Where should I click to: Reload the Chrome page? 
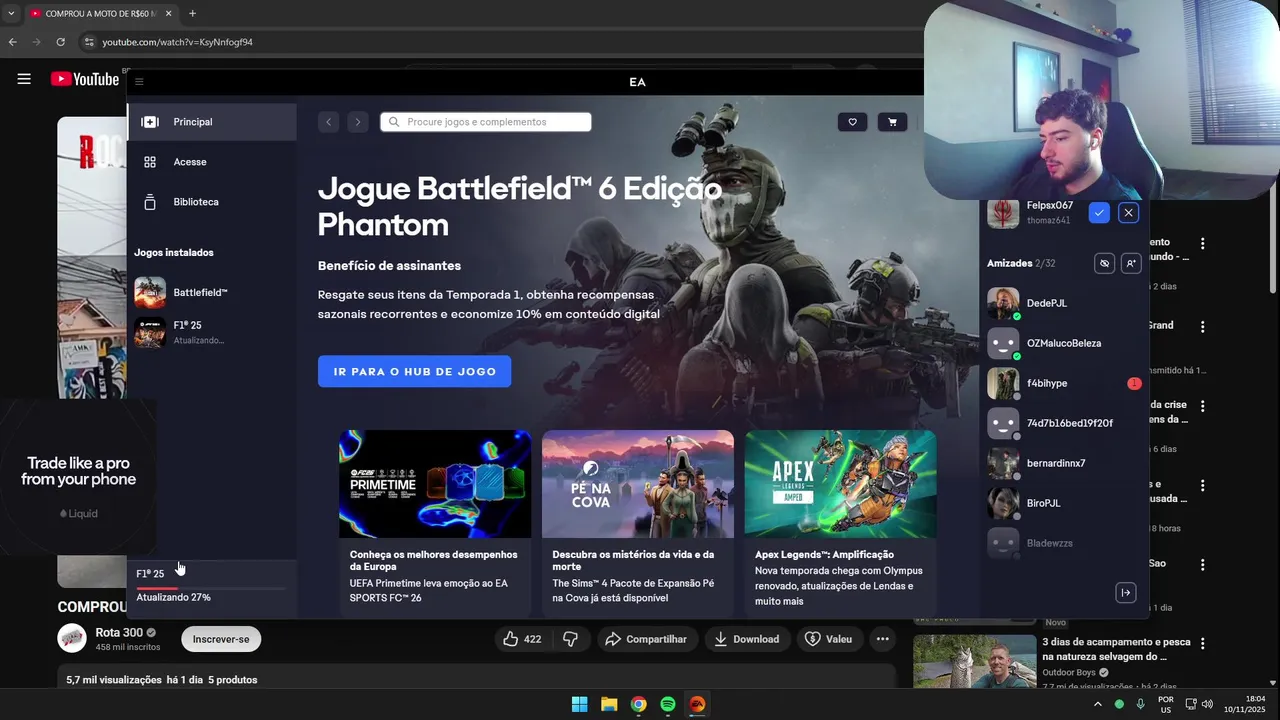60,42
